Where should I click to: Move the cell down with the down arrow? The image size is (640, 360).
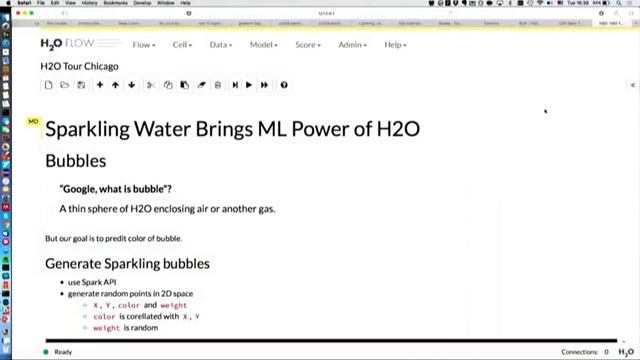click(x=131, y=85)
